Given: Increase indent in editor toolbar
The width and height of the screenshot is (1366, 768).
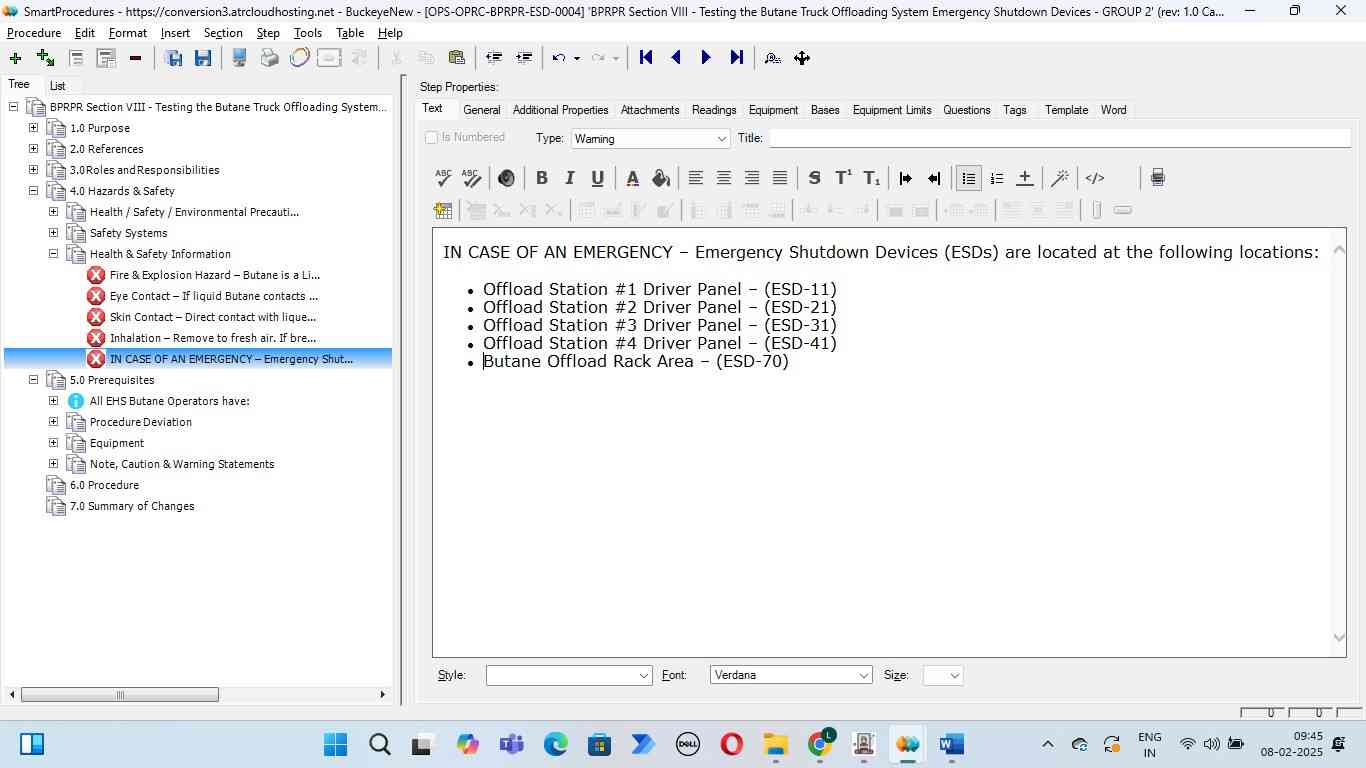Looking at the screenshot, I should (x=906, y=178).
